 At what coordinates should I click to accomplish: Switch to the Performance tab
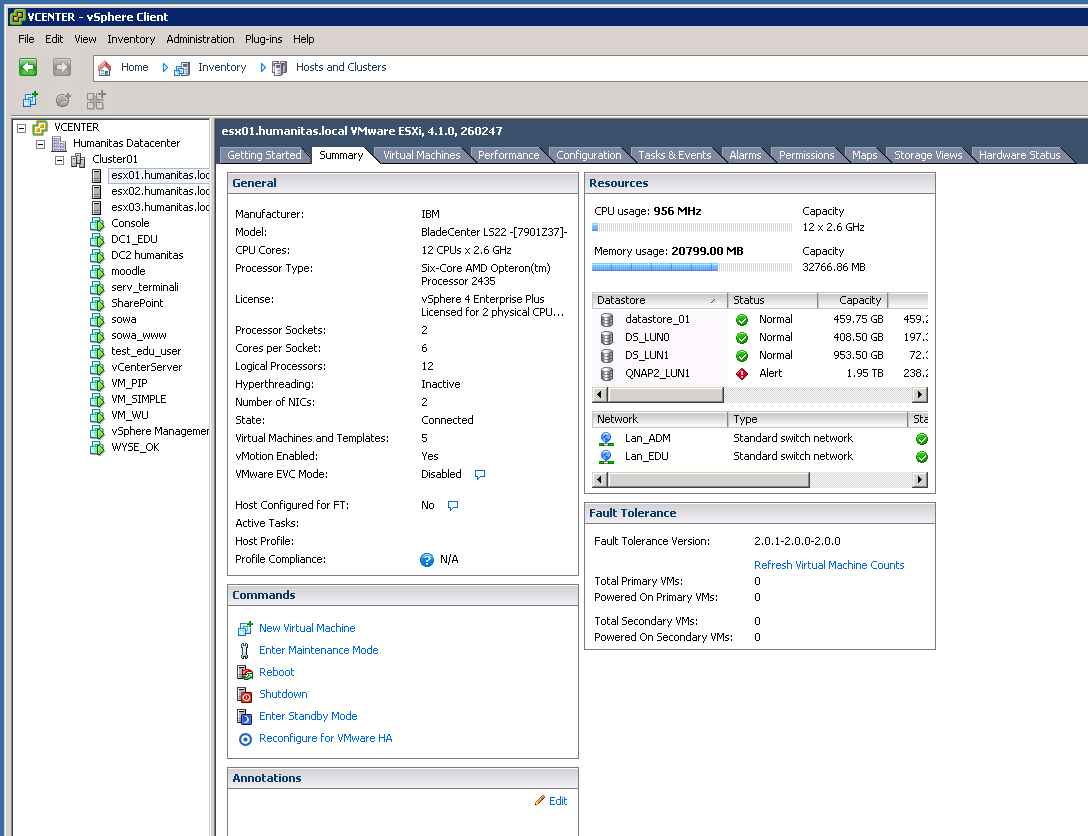[509, 155]
